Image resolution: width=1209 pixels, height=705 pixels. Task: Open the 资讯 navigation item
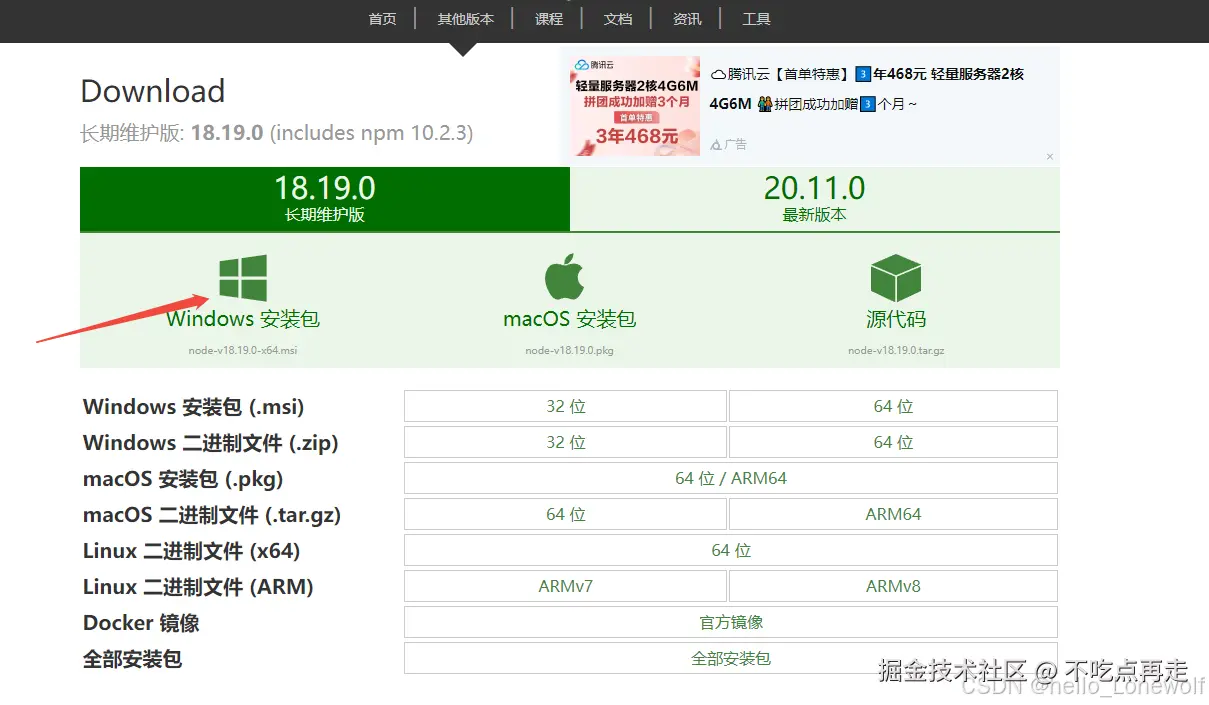coord(687,19)
